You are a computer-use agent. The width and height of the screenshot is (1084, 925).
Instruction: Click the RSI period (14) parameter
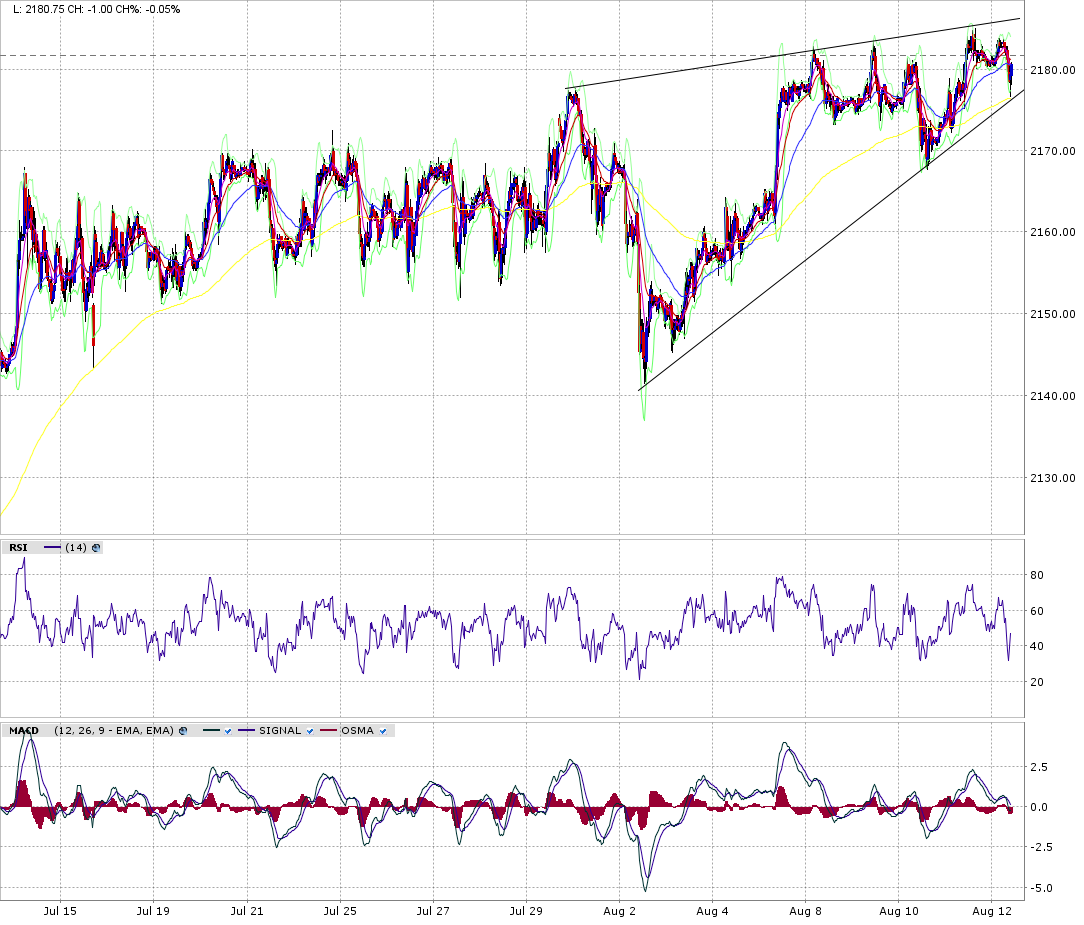pyautogui.click(x=76, y=548)
